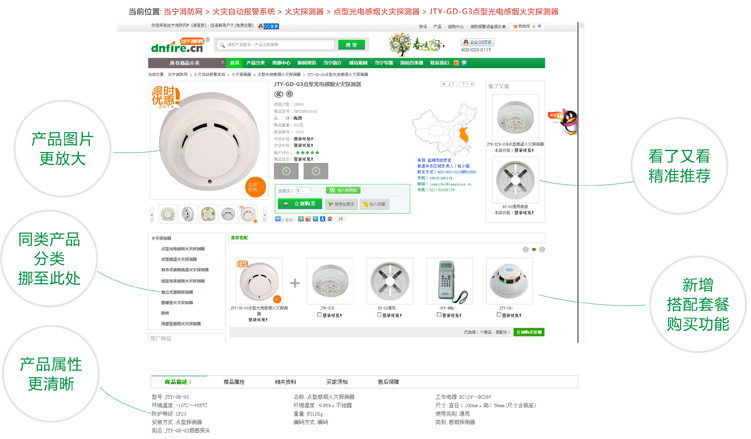Switch to the 商品属性 tab
Image resolution: width=751 pixels, height=439 pixels.
click(x=234, y=382)
